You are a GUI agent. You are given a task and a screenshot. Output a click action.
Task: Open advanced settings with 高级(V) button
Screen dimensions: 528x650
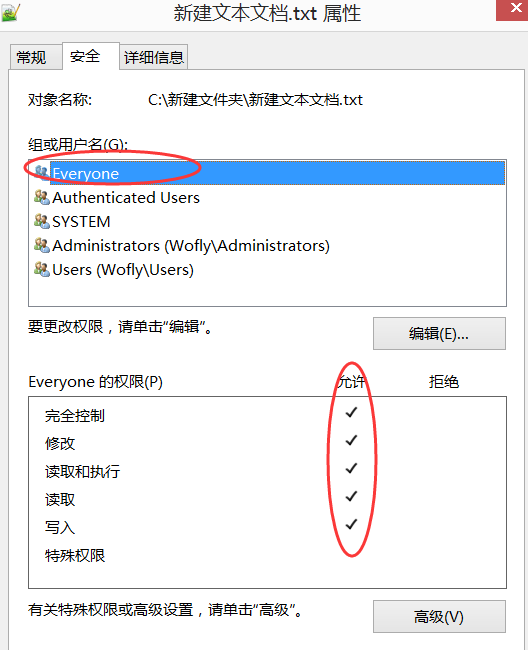(x=439, y=616)
